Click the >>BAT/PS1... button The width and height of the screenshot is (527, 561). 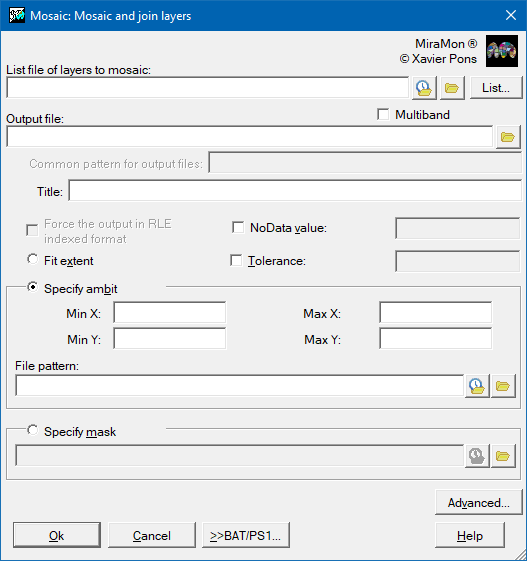tap(246, 535)
